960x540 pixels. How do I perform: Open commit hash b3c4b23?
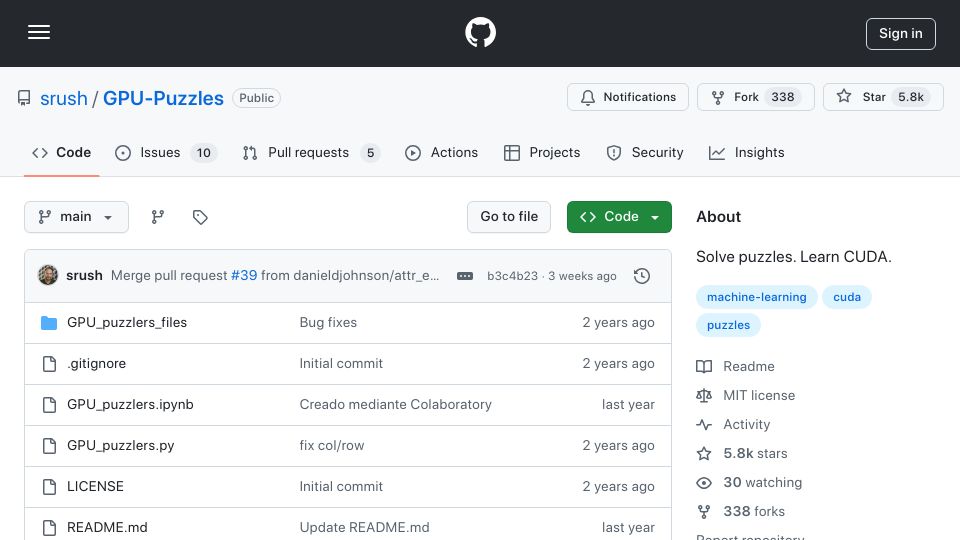pyautogui.click(x=512, y=276)
